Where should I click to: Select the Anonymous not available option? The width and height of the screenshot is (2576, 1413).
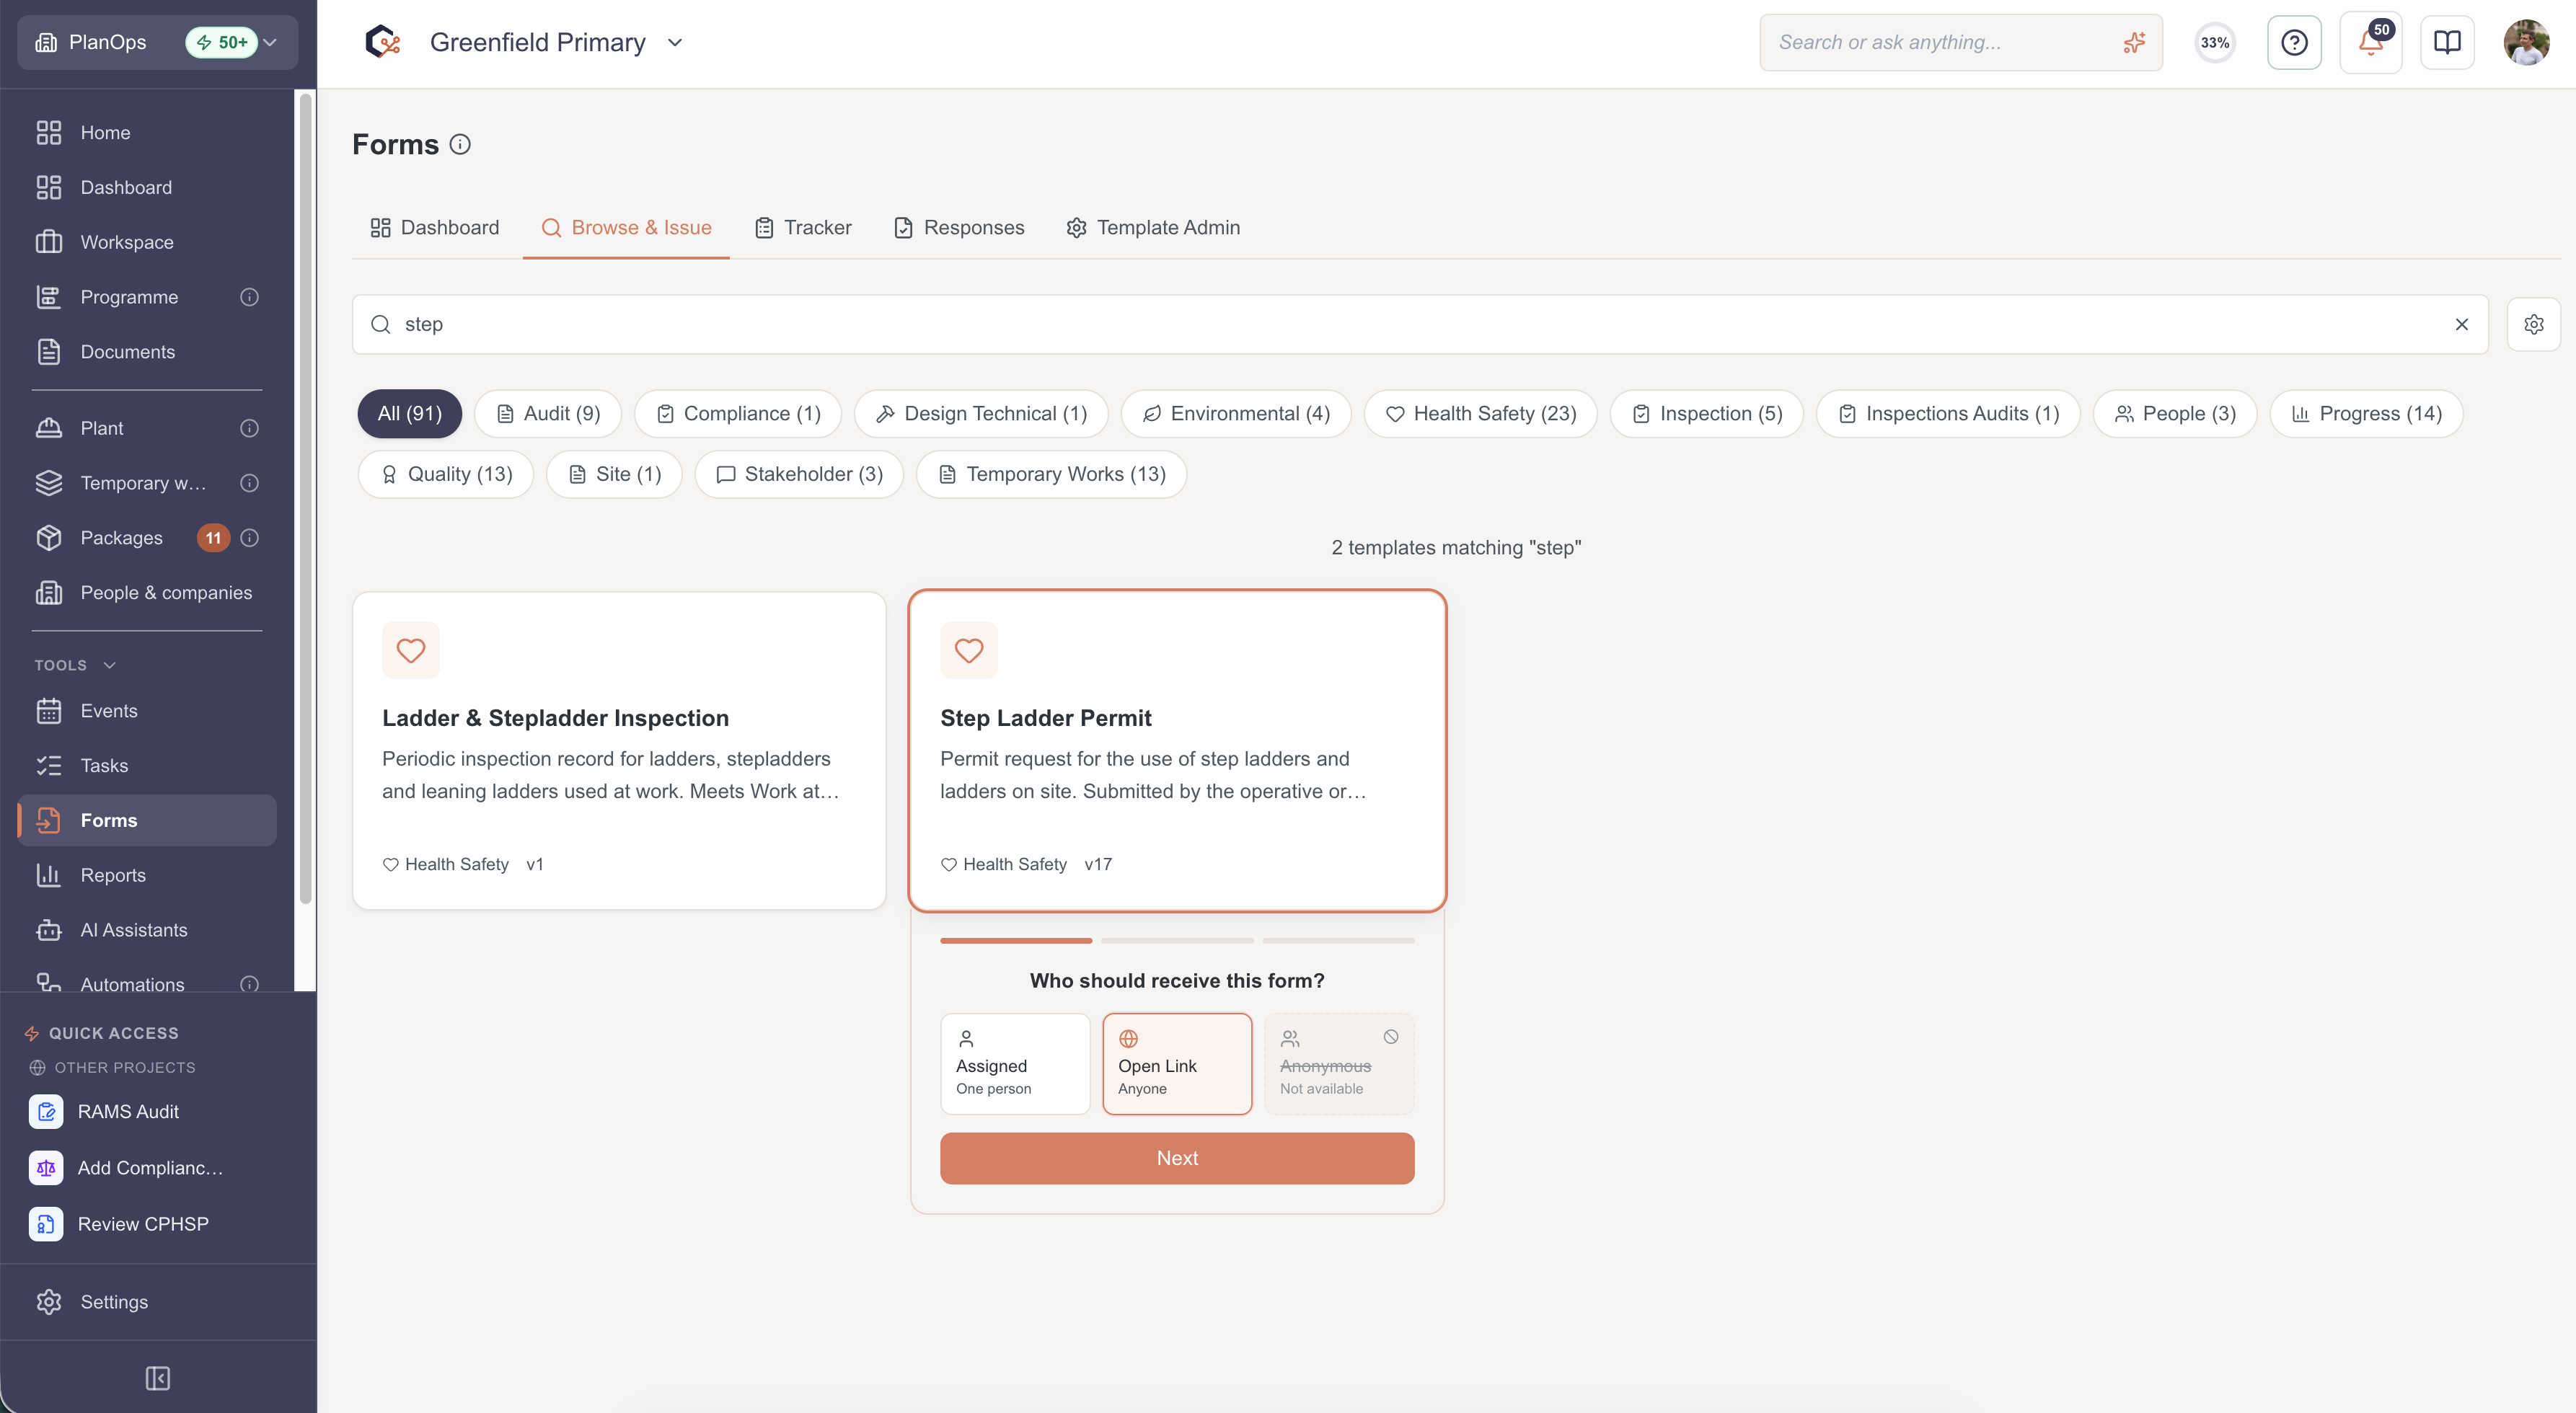(1339, 1064)
